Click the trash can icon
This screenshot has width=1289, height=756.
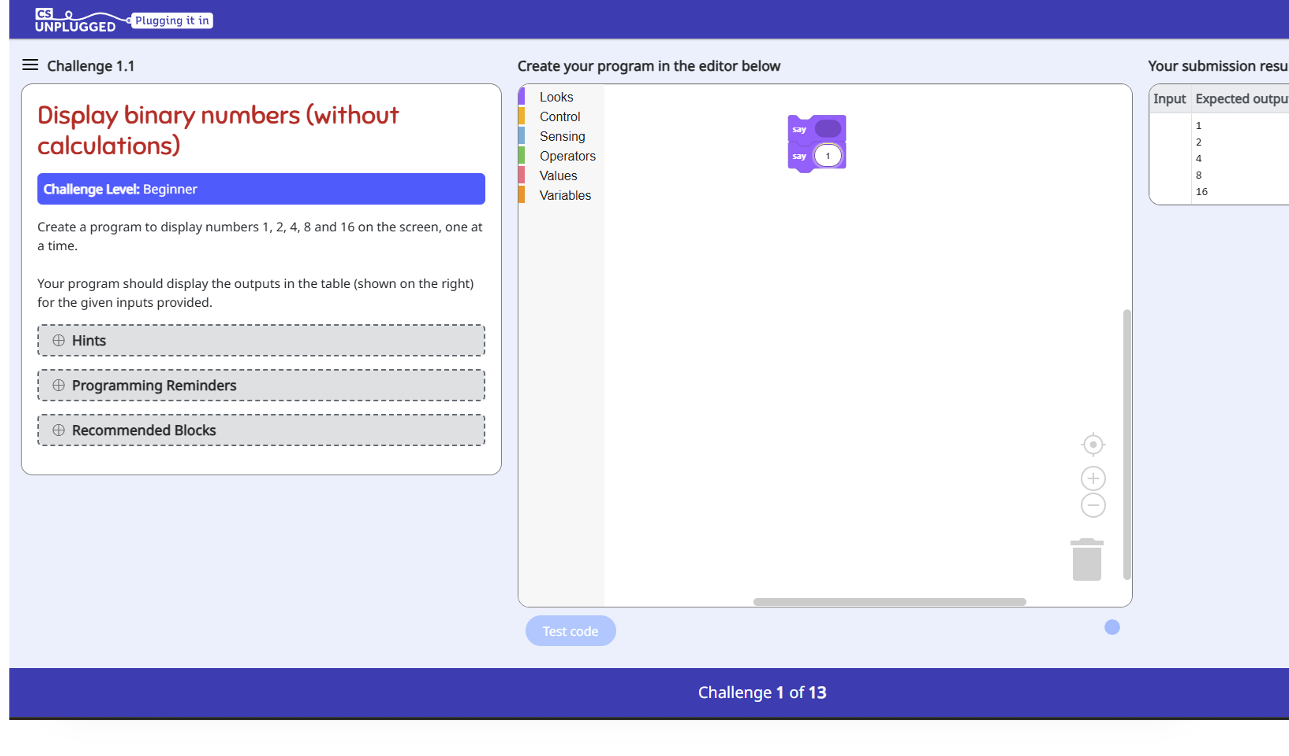pos(1087,560)
